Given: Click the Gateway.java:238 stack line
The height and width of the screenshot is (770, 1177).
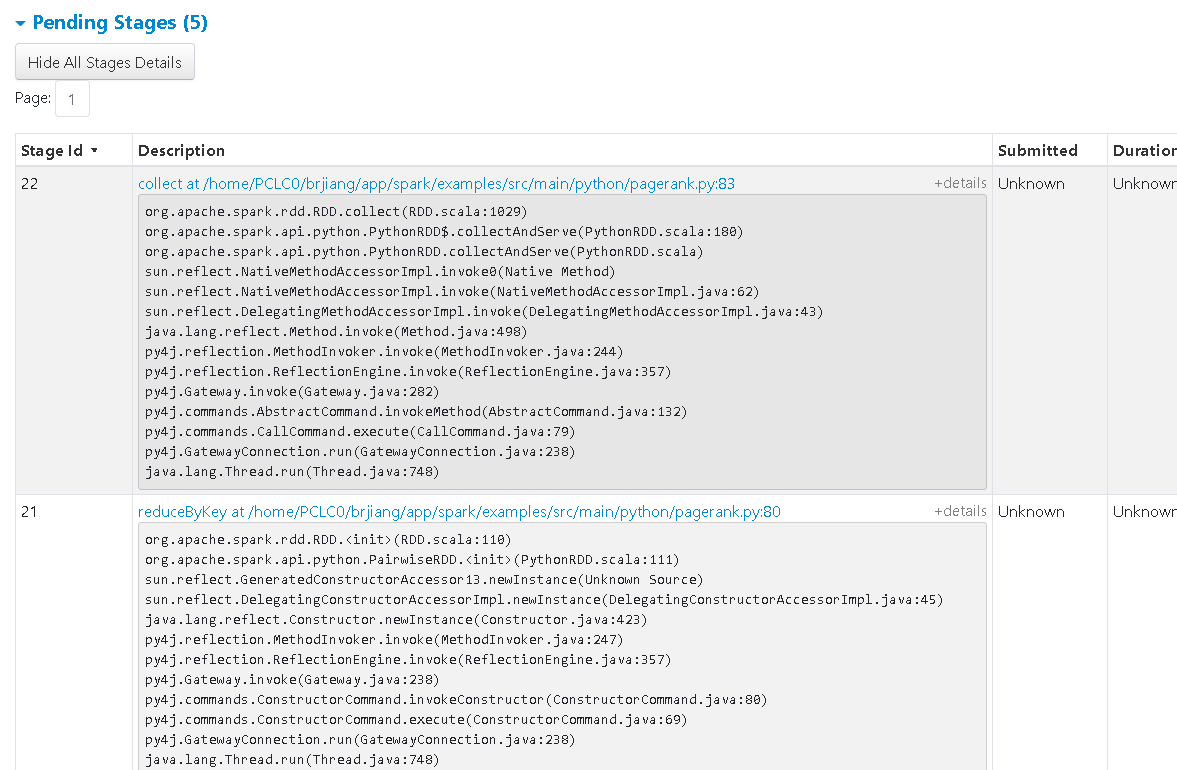Looking at the screenshot, I should pos(292,680).
